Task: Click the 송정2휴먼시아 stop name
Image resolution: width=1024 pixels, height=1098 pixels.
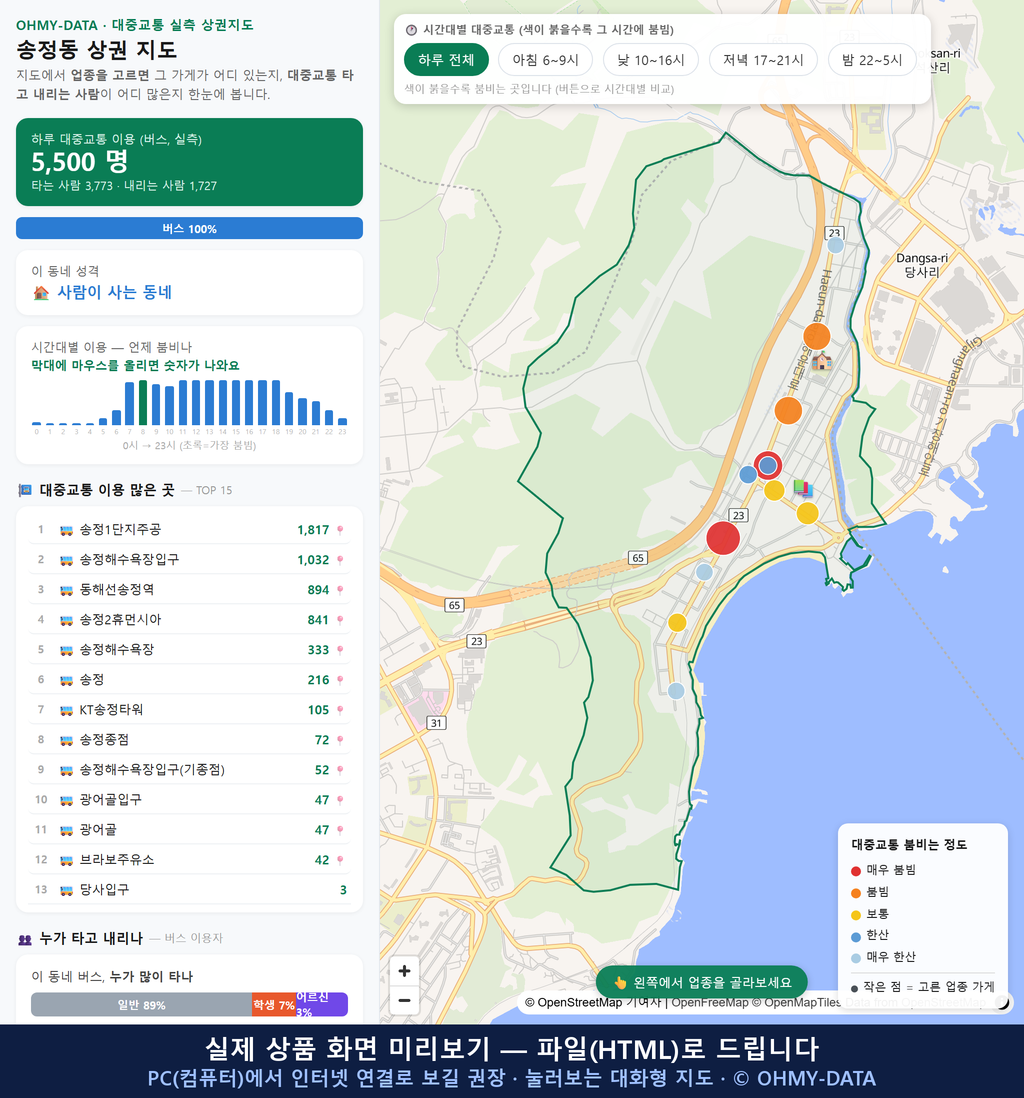Action: pyautogui.click(x=120, y=620)
